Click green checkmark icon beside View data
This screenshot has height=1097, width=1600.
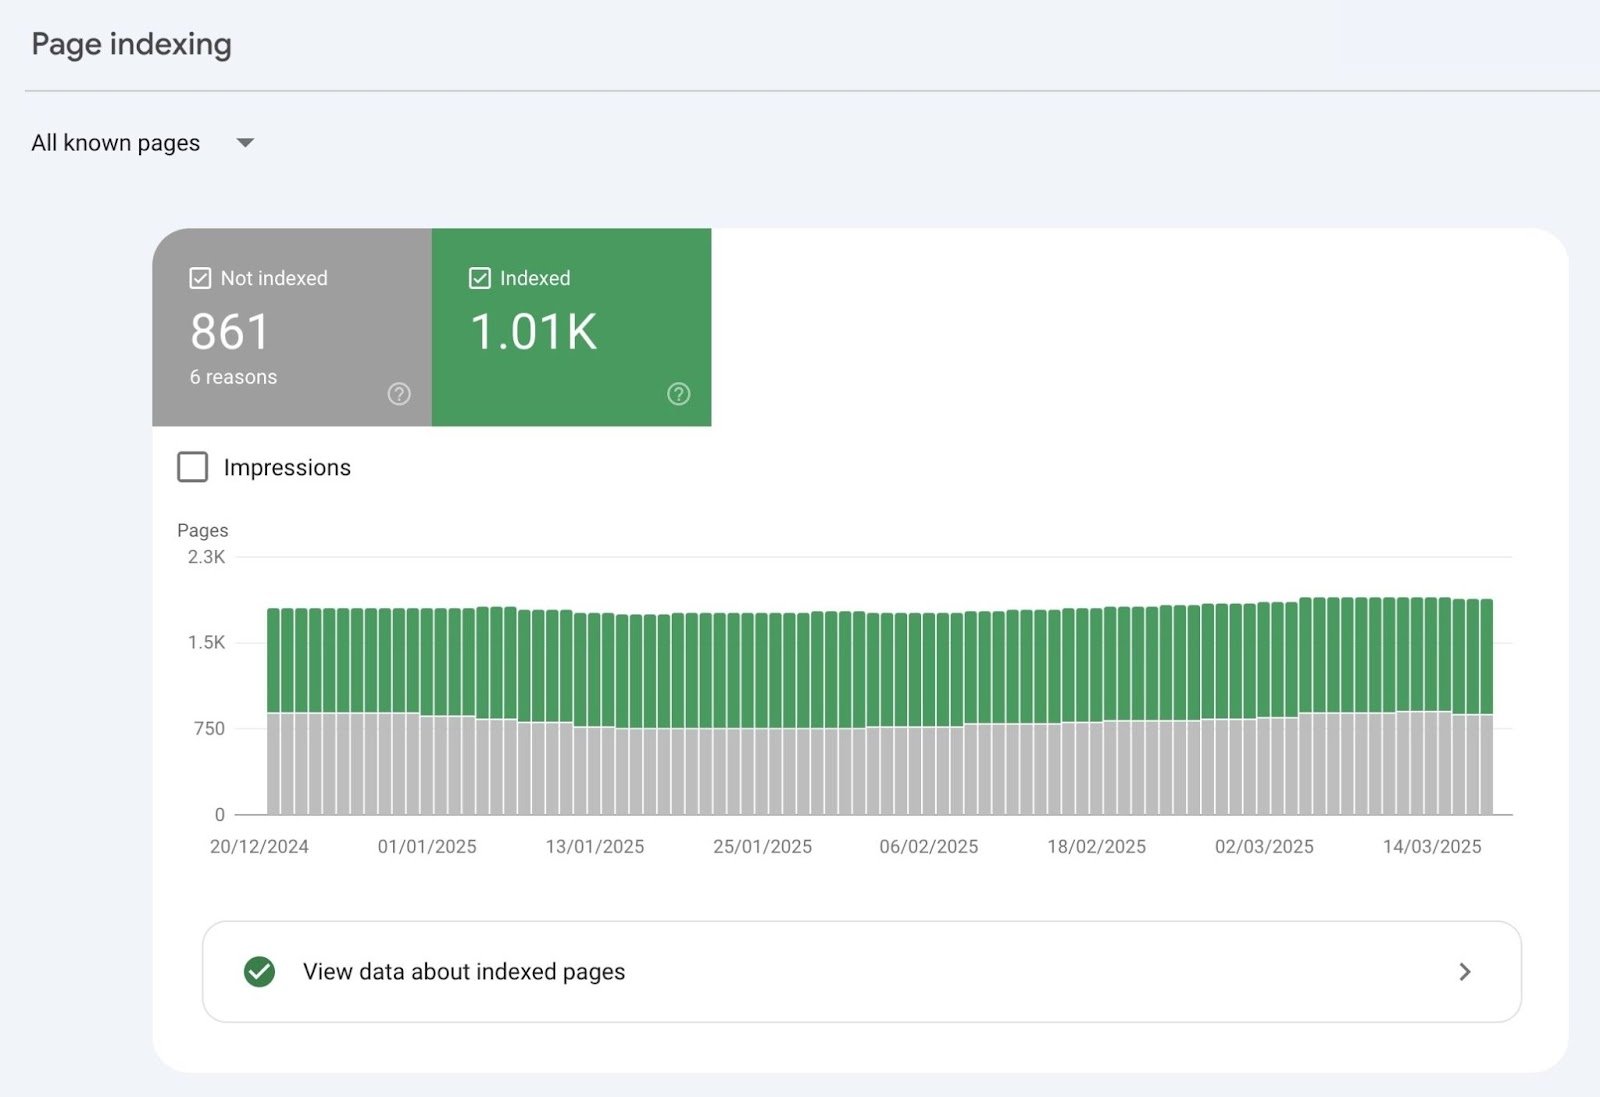260,971
